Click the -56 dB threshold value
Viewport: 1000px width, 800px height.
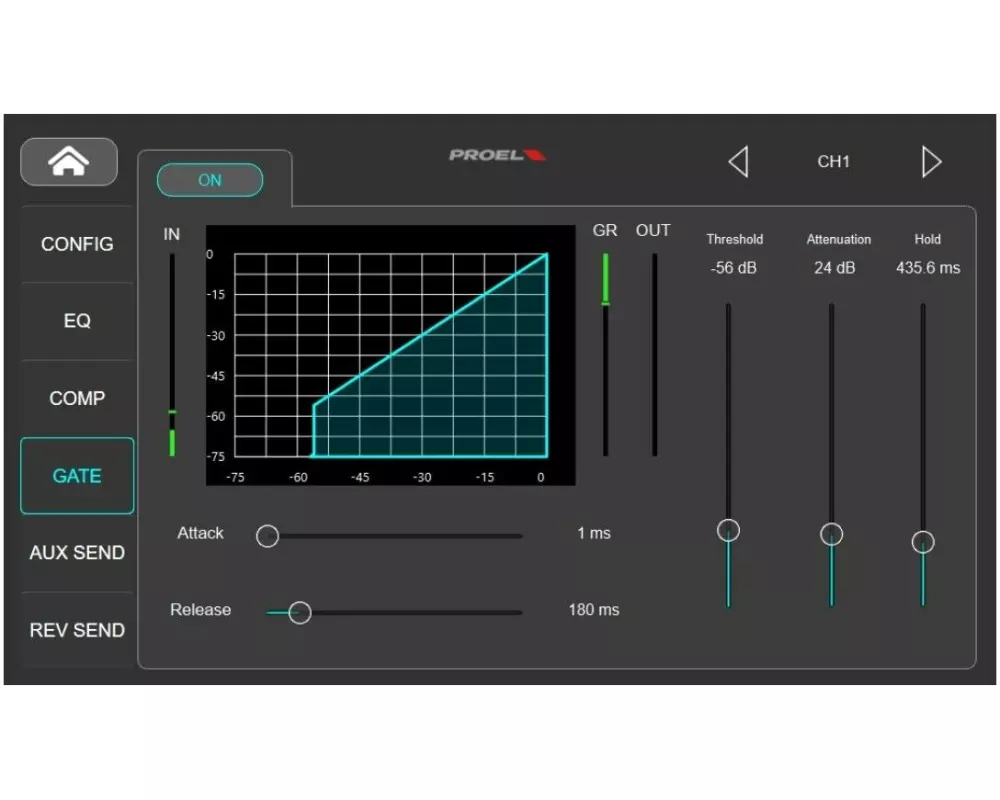pyautogui.click(x=733, y=268)
